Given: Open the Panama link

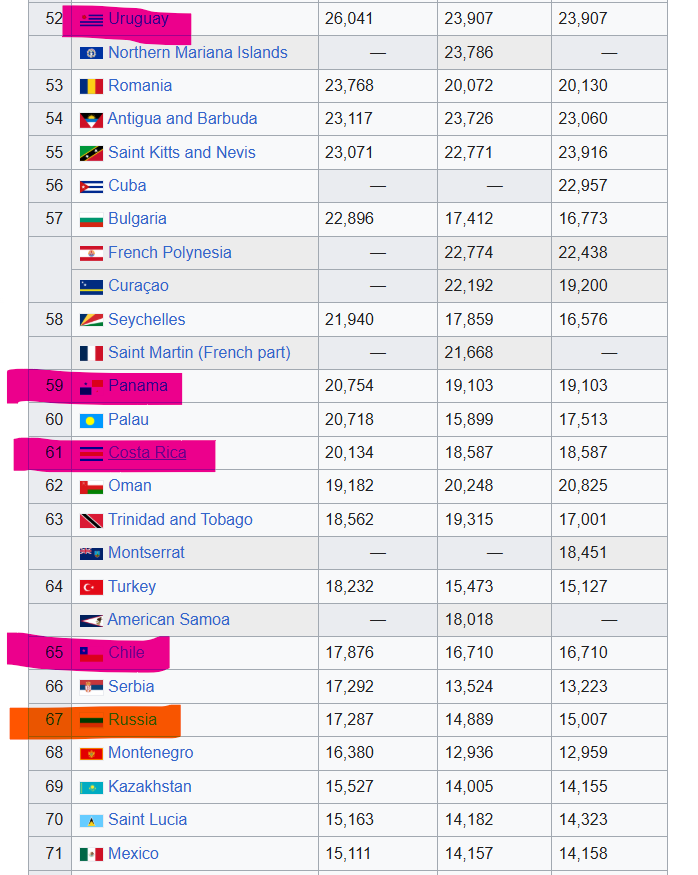Looking at the screenshot, I should [x=138, y=386].
